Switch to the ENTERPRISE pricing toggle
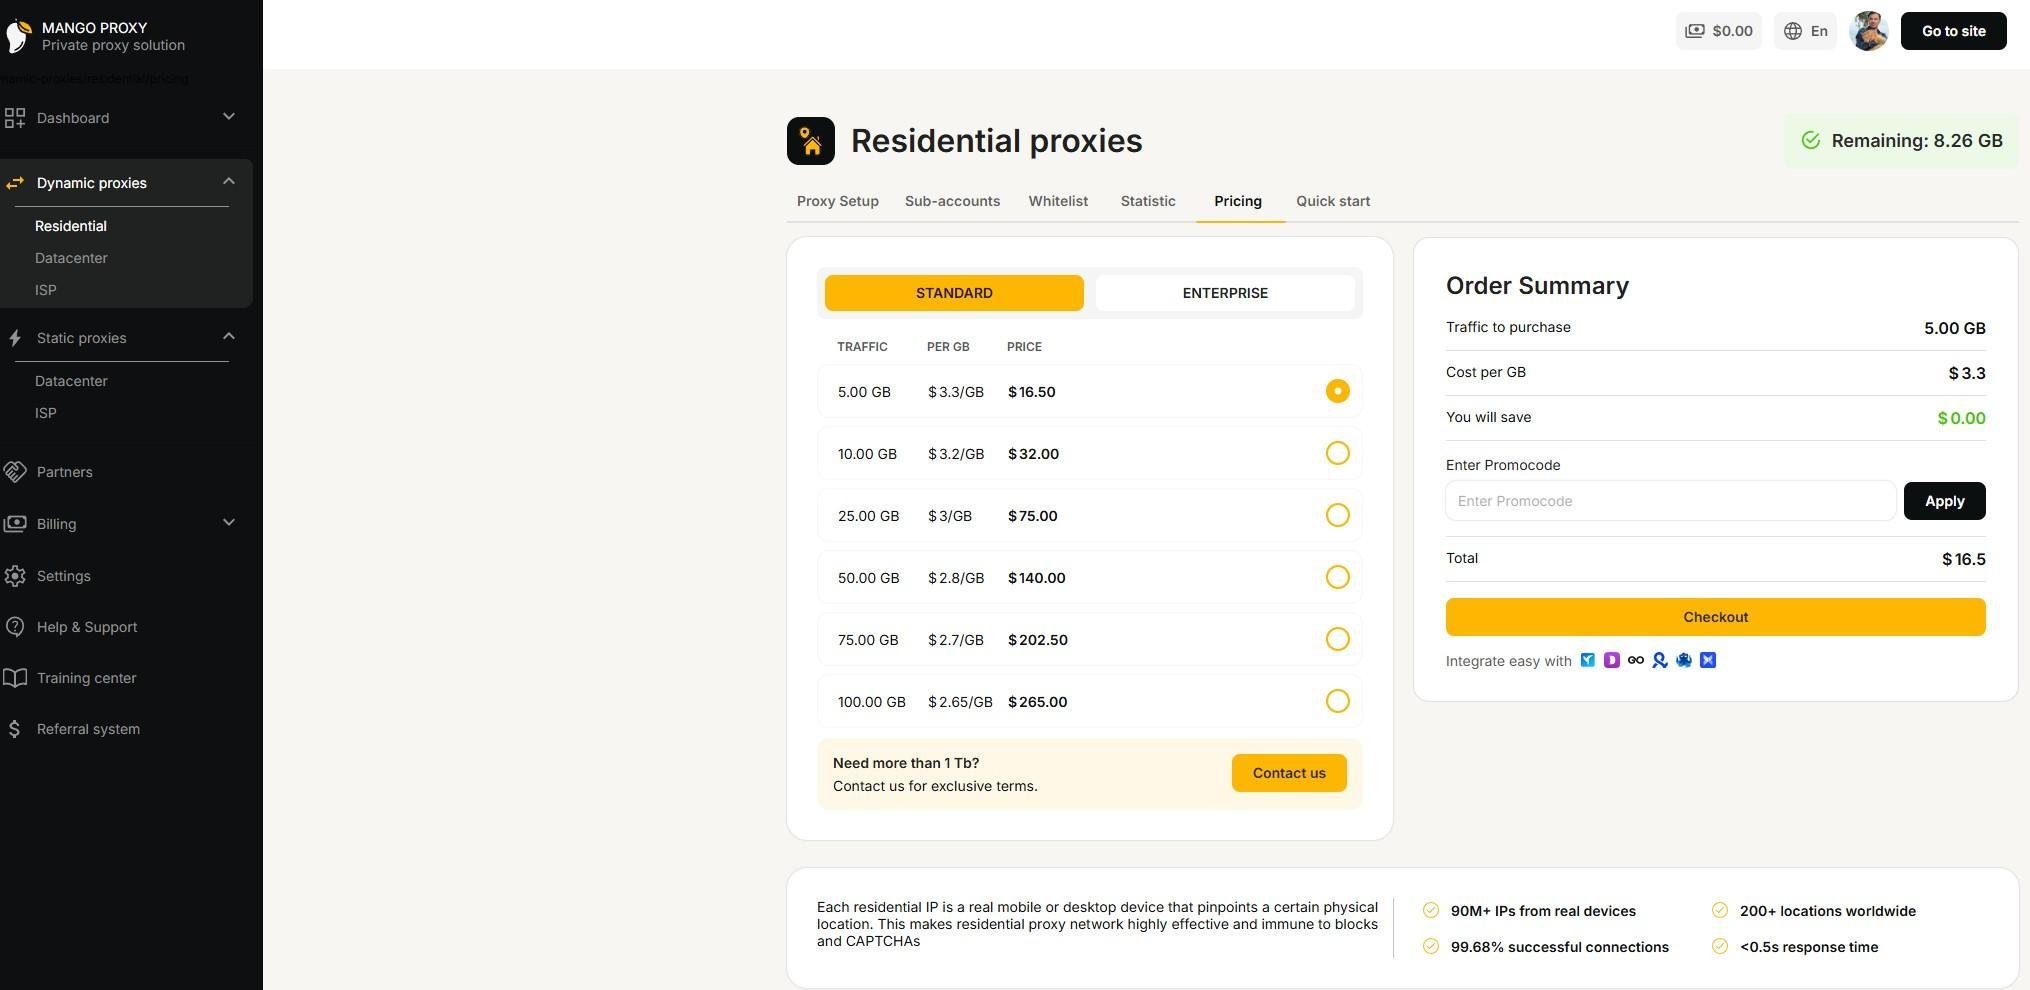 (1225, 293)
